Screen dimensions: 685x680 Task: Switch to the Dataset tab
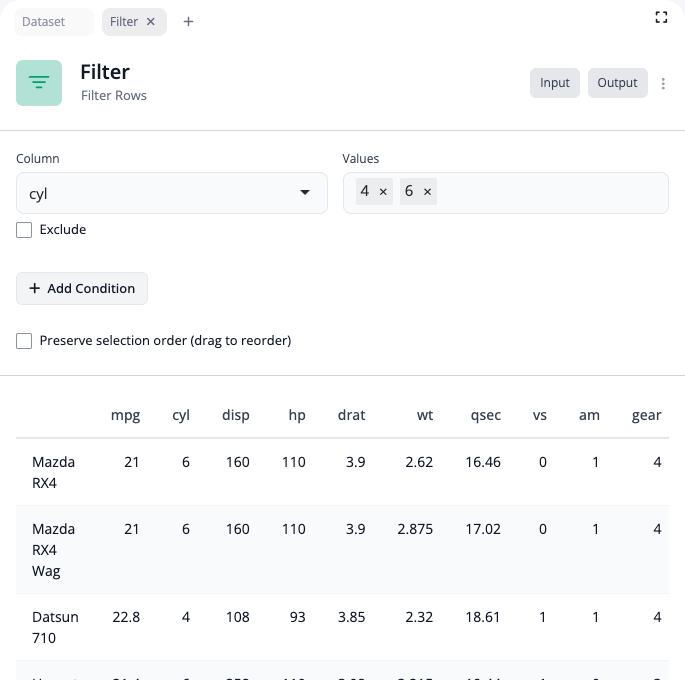(44, 22)
